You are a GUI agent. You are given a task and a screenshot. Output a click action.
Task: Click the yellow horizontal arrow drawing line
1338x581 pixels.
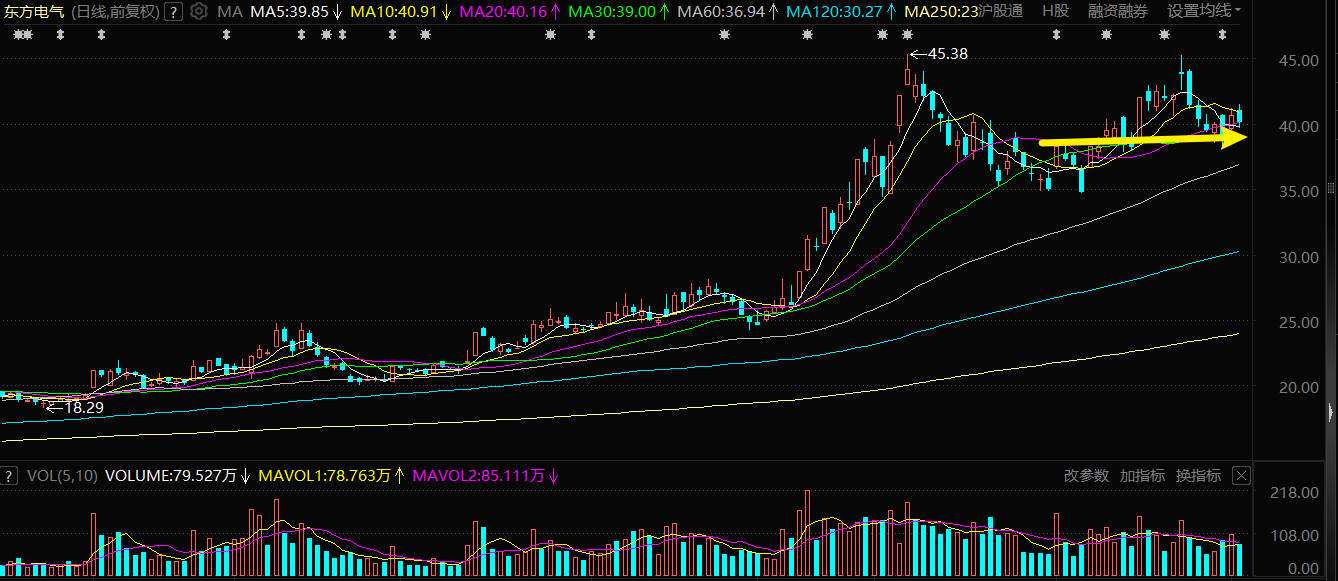coord(1142,141)
